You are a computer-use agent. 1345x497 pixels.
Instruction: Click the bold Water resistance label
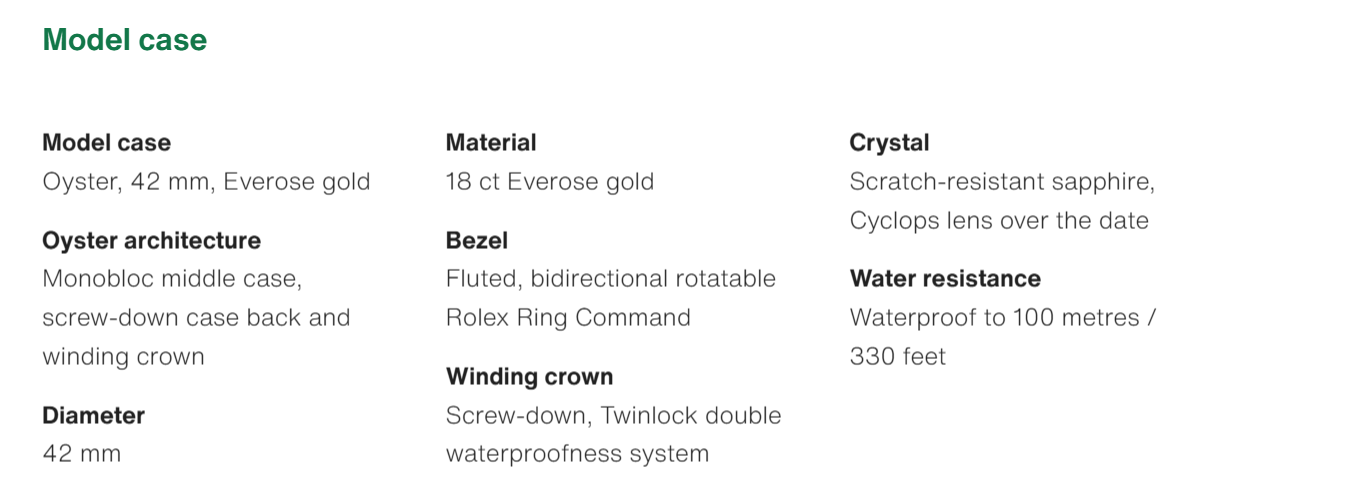945,279
